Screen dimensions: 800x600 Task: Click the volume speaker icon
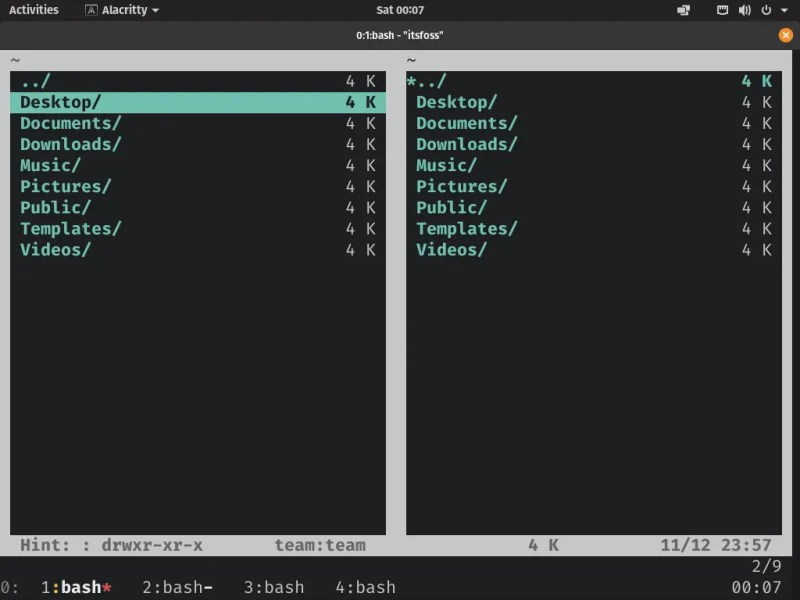744,10
